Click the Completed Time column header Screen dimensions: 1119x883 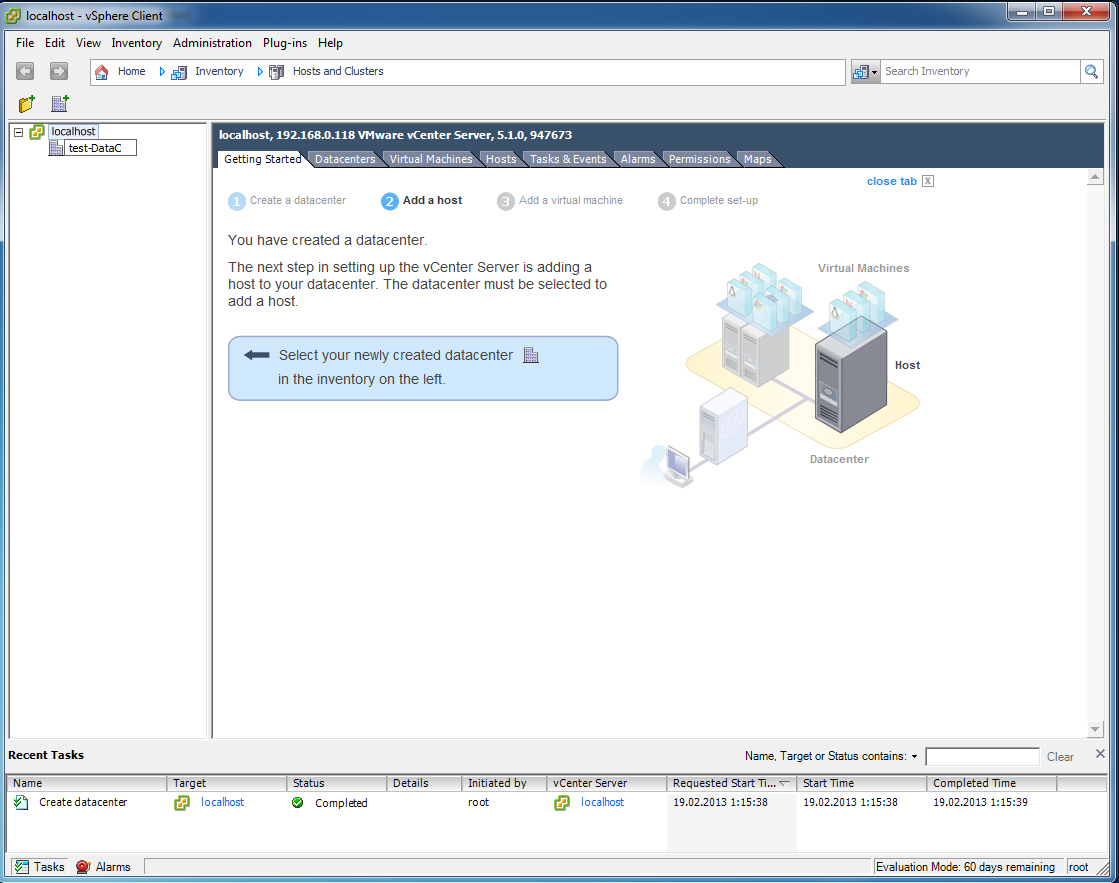tap(991, 783)
